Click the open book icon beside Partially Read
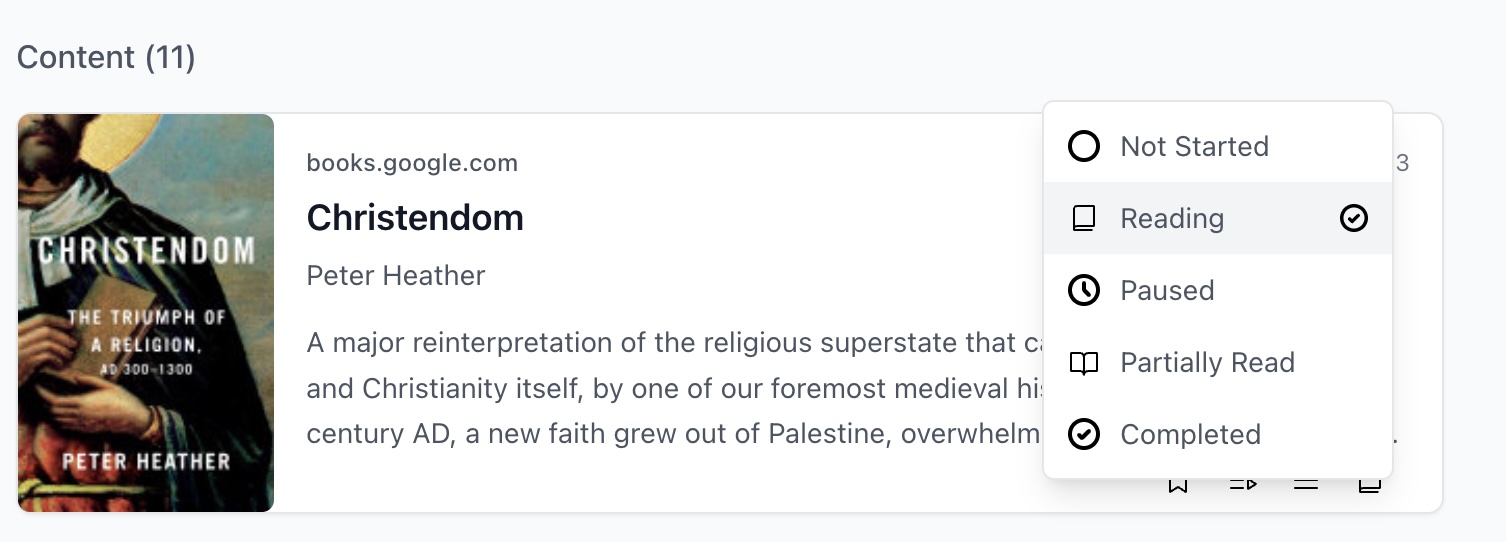The width and height of the screenshot is (1506, 542). pyautogui.click(x=1084, y=362)
